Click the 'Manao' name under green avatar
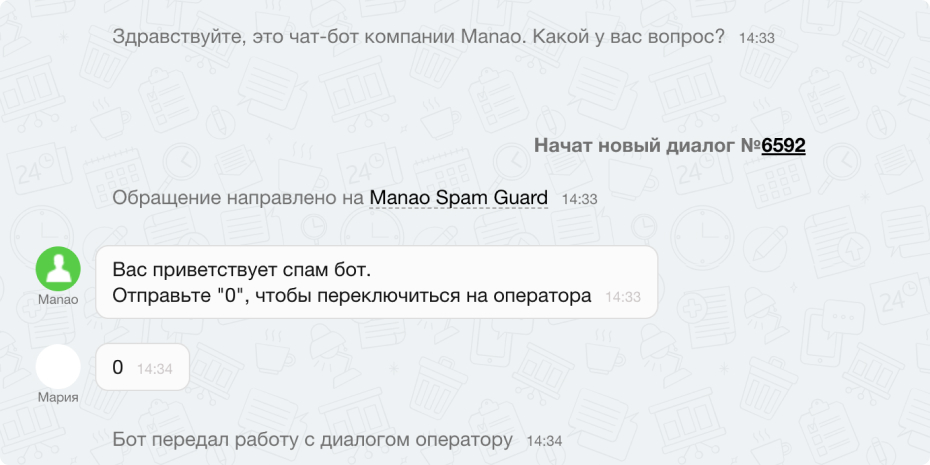 click(58, 299)
